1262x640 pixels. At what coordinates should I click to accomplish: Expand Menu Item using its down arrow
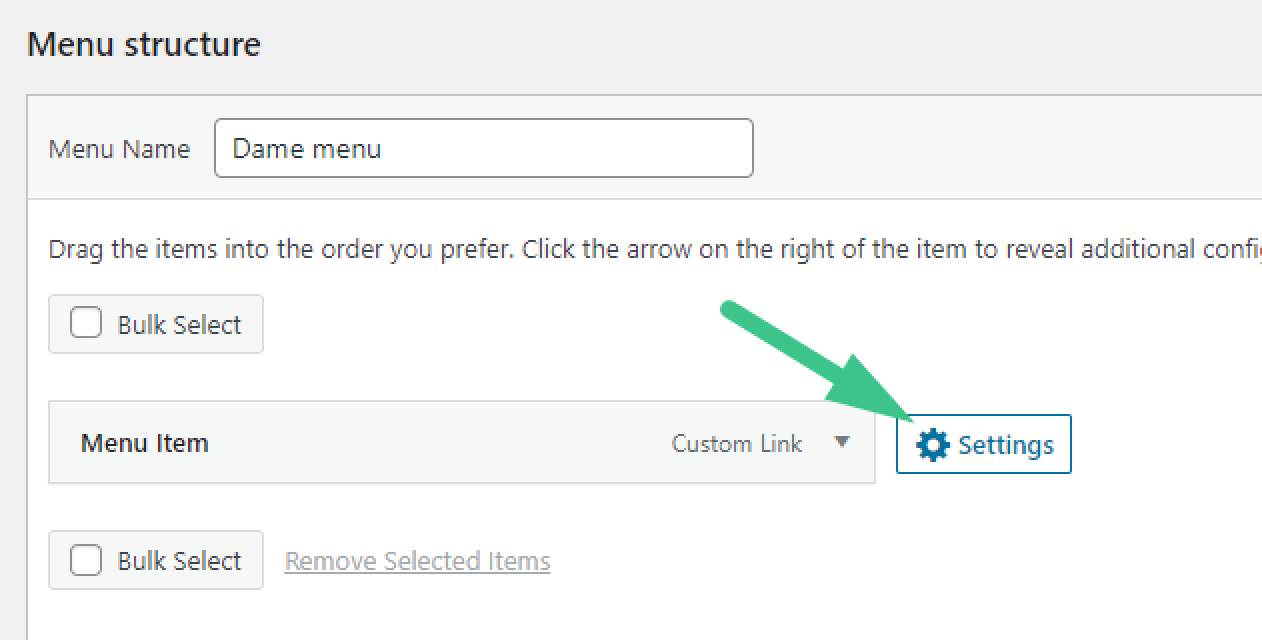(842, 442)
